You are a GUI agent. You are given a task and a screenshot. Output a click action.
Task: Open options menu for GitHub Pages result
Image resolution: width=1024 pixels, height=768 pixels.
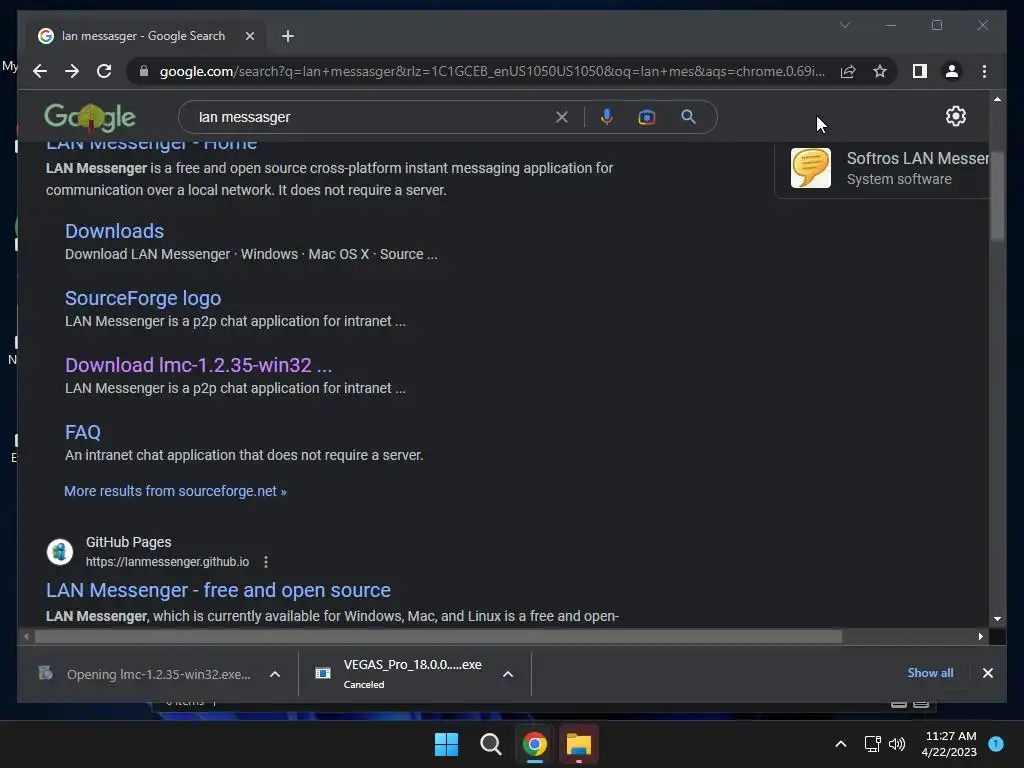265,562
